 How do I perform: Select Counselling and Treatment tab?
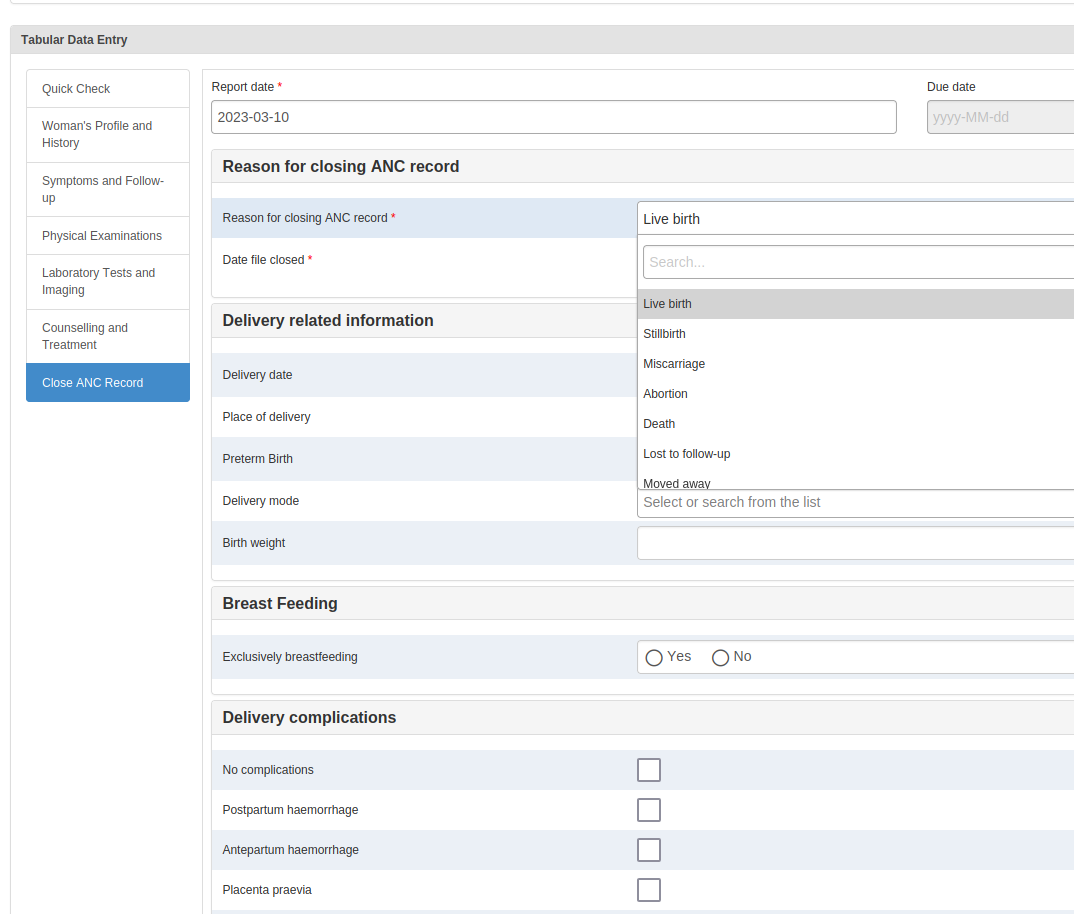(108, 336)
